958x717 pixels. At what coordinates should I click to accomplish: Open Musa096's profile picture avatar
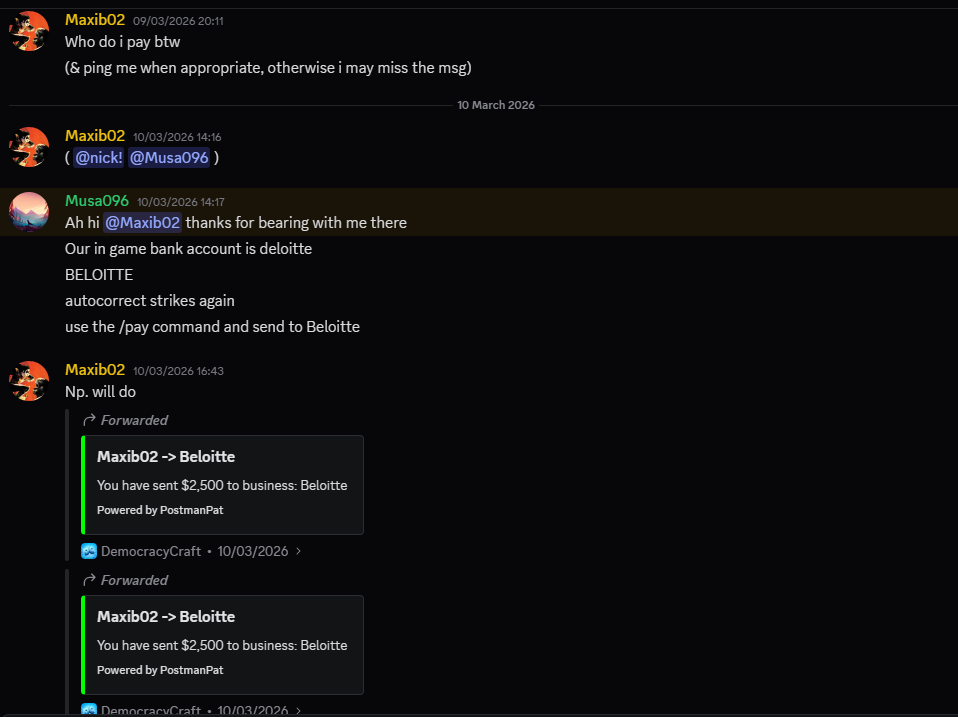click(29, 211)
